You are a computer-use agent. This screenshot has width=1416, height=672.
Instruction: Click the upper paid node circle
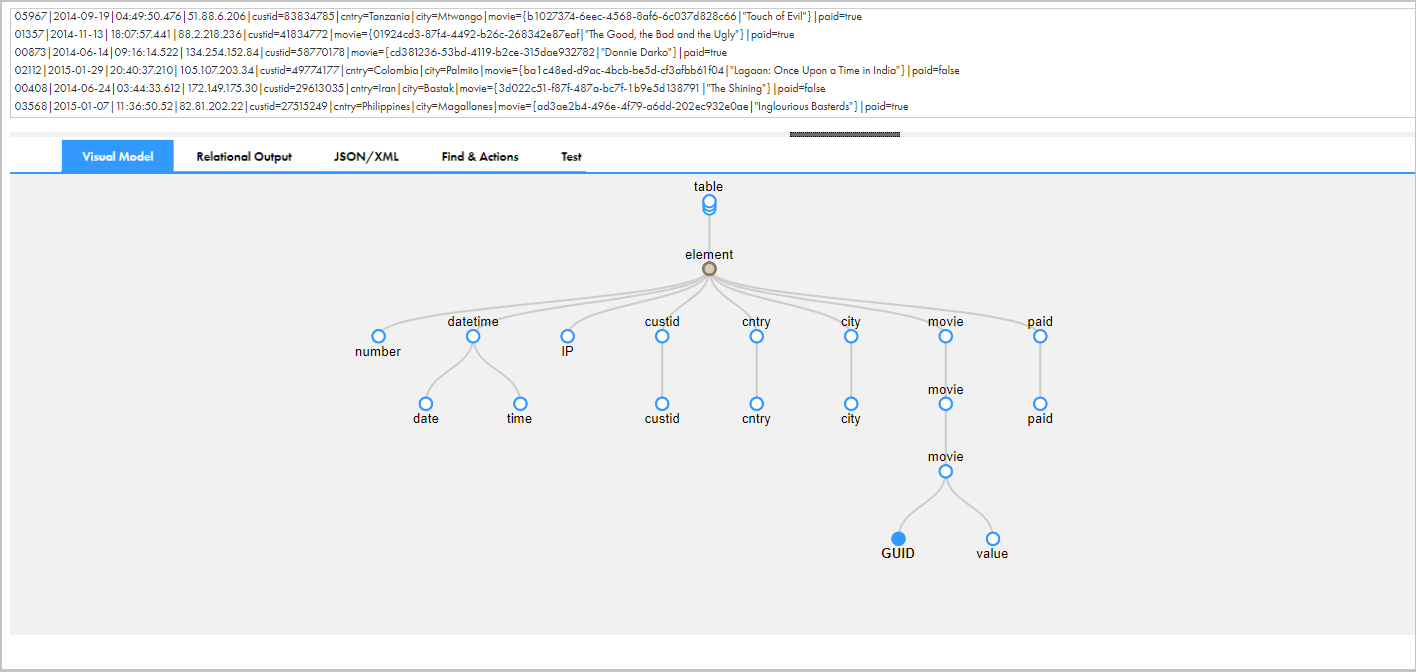(x=1040, y=337)
